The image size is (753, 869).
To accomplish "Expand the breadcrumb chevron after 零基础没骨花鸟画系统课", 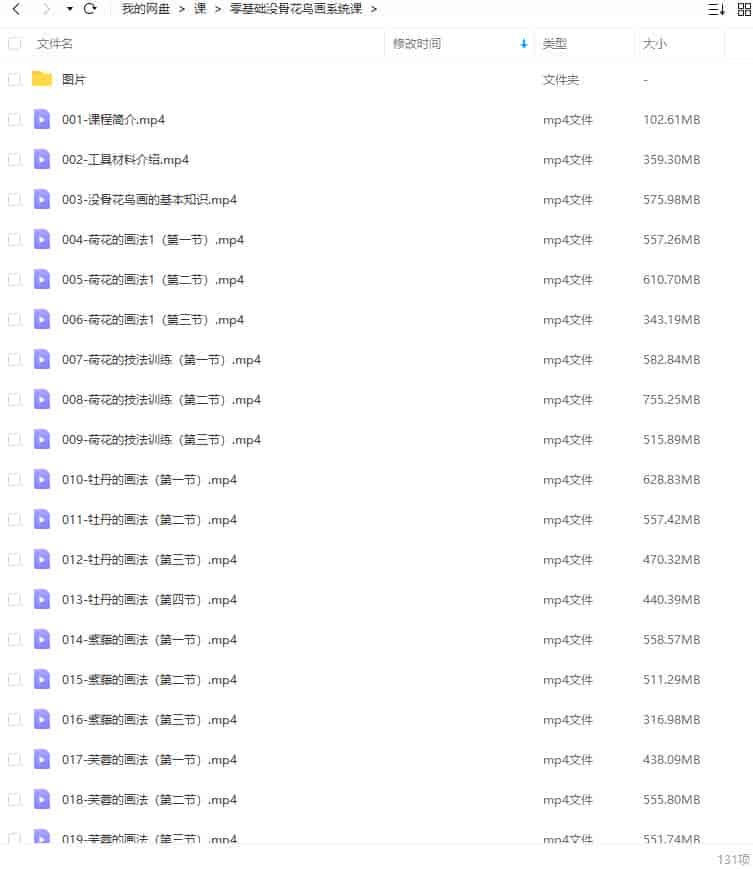I will click(374, 9).
